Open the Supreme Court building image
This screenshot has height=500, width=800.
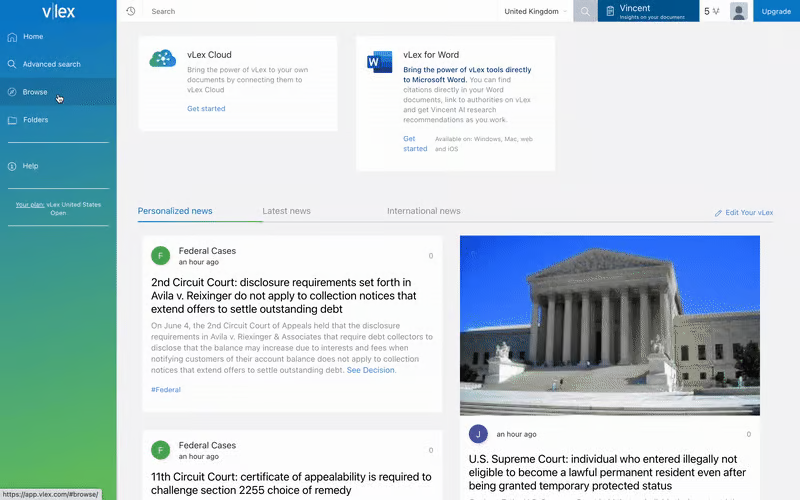[610, 326]
